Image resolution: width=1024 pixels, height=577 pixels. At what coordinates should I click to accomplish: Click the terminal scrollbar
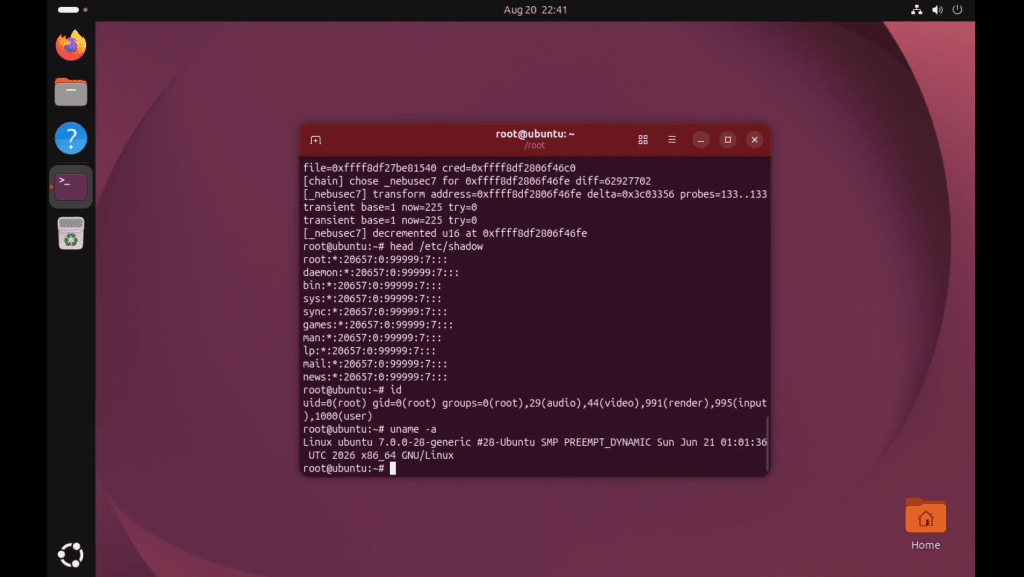click(x=767, y=443)
